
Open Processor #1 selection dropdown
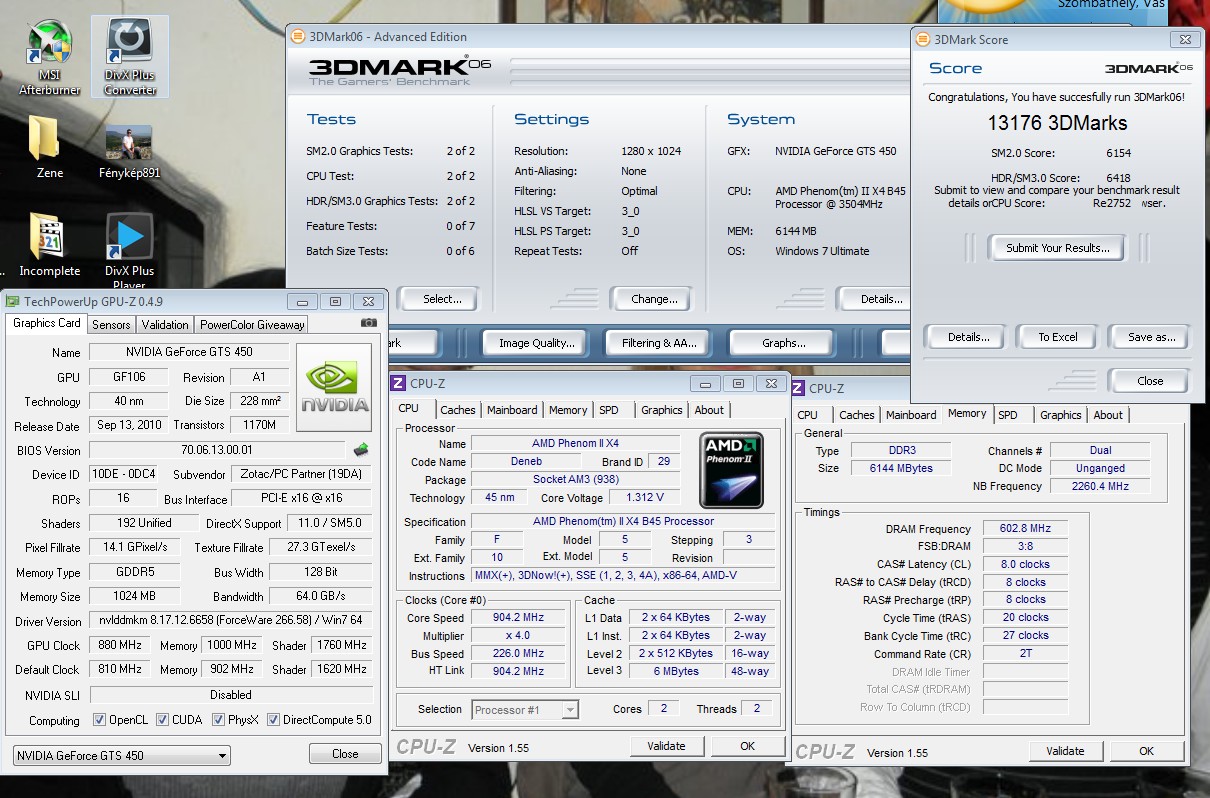click(x=525, y=710)
